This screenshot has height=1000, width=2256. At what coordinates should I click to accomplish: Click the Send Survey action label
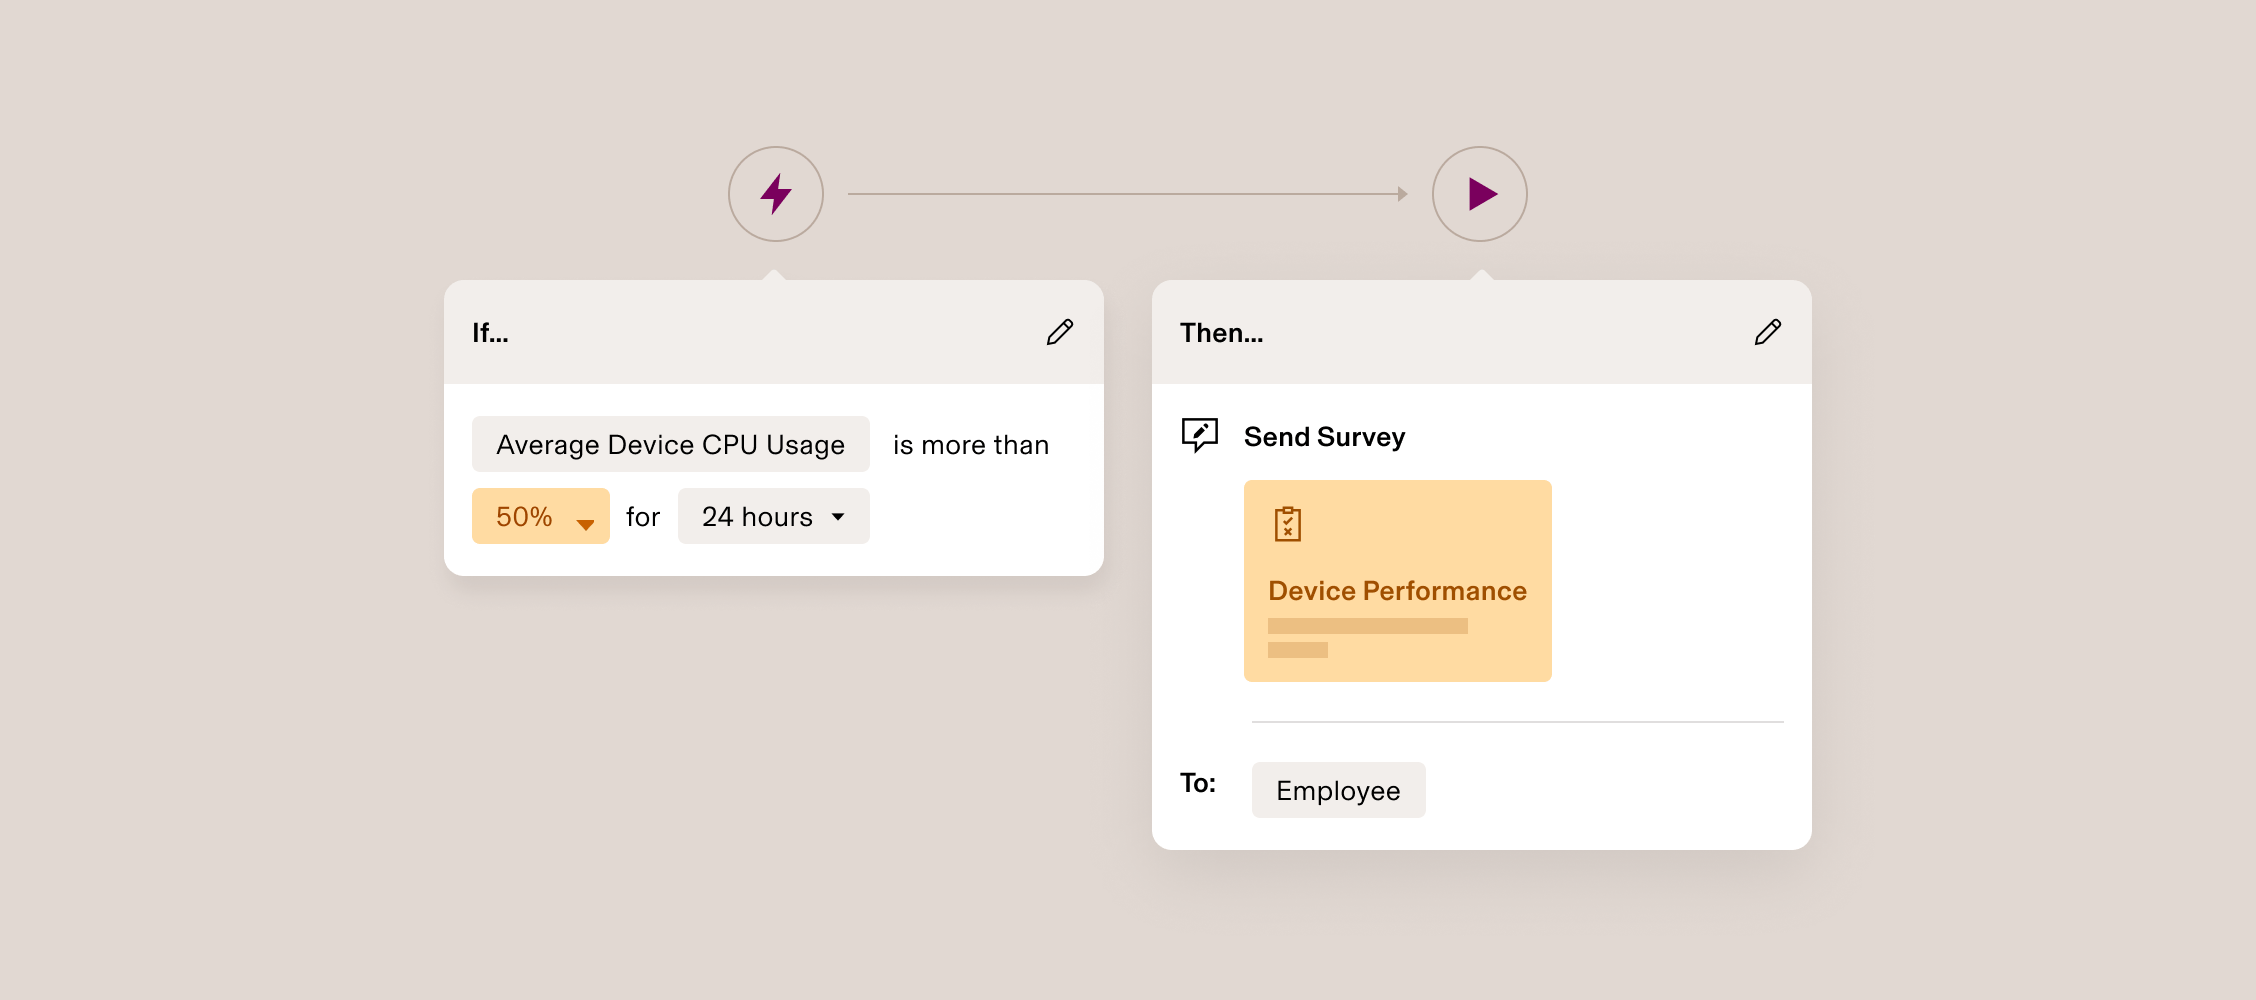coord(1324,437)
